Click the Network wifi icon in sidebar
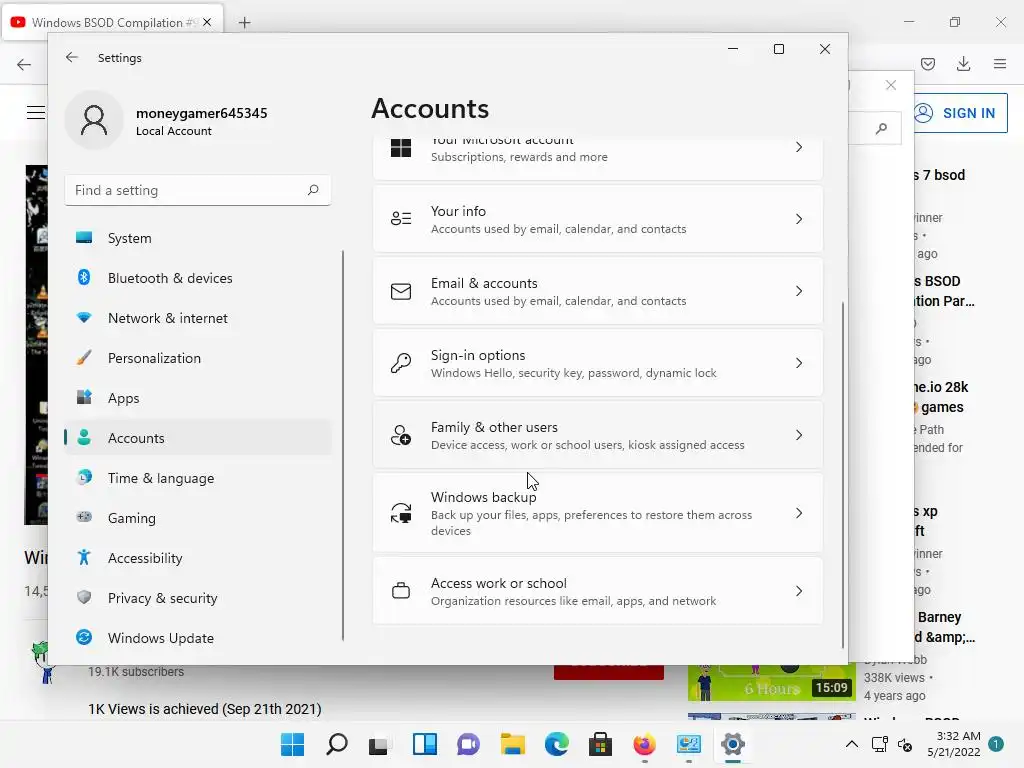This screenshot has height=768, width=1024. click(x=84, y=317)
